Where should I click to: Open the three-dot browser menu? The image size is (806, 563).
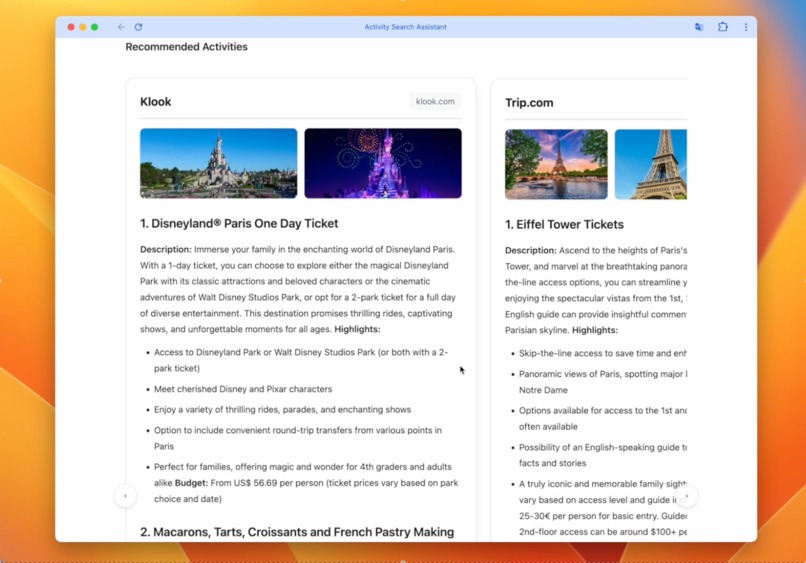tap(746, 27)
